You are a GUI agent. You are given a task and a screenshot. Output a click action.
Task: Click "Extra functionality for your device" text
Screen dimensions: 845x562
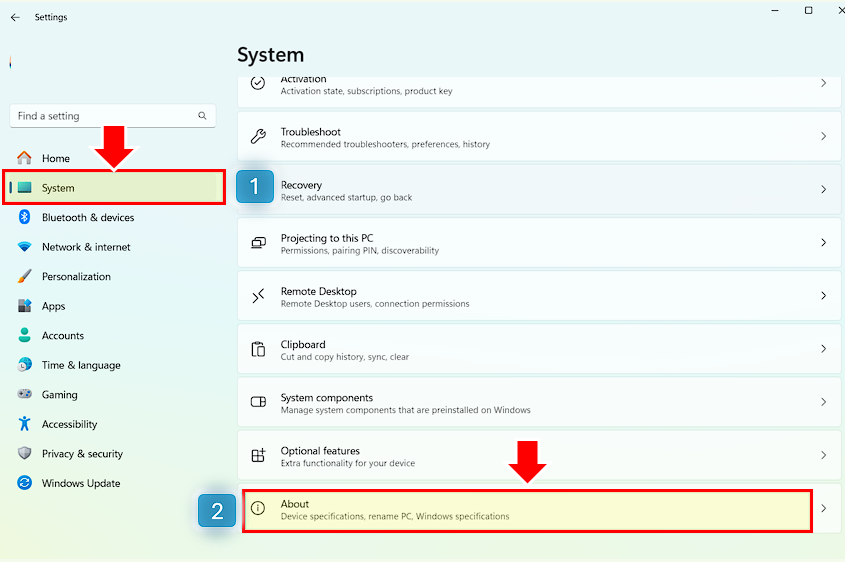(348, 463)
